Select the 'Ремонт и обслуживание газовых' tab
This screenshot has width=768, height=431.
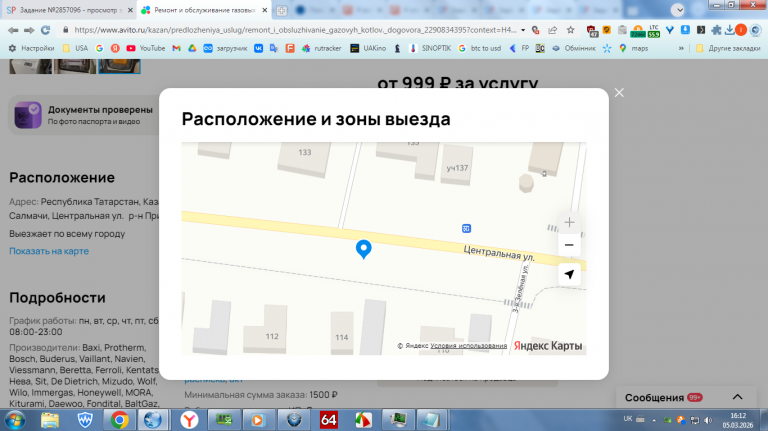[x=204, y=10]
